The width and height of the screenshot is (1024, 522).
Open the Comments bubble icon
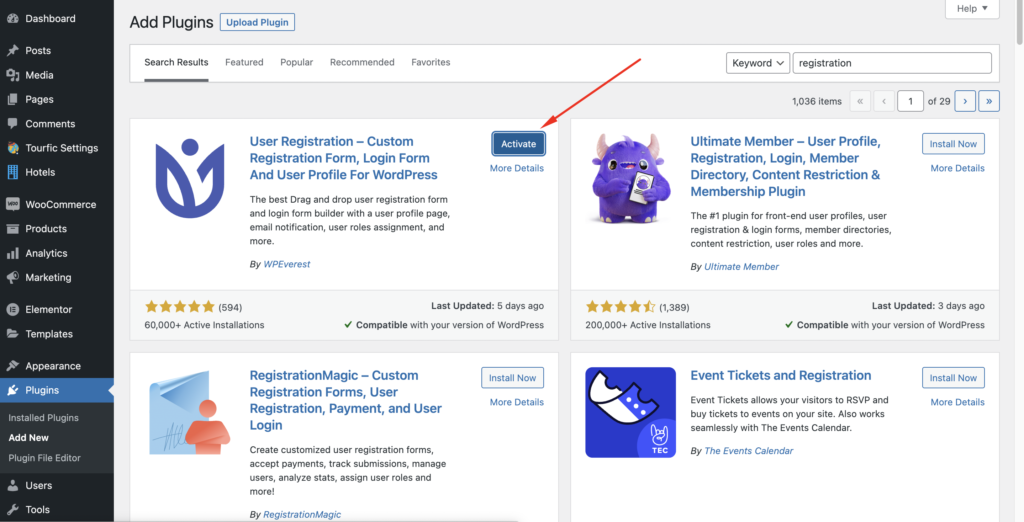pyautogui.click(x=12, y=123)
